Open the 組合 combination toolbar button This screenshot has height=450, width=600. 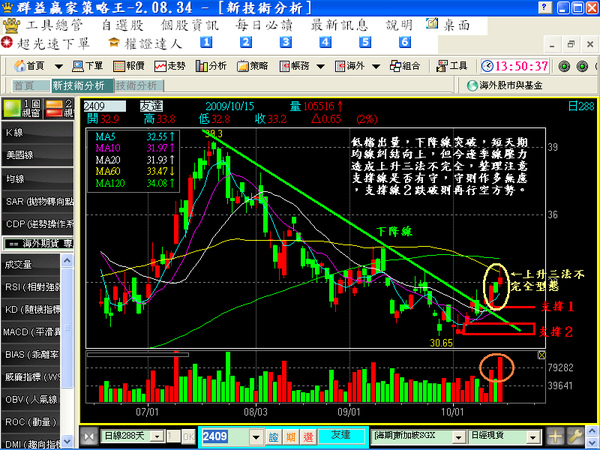coord(405,66)
